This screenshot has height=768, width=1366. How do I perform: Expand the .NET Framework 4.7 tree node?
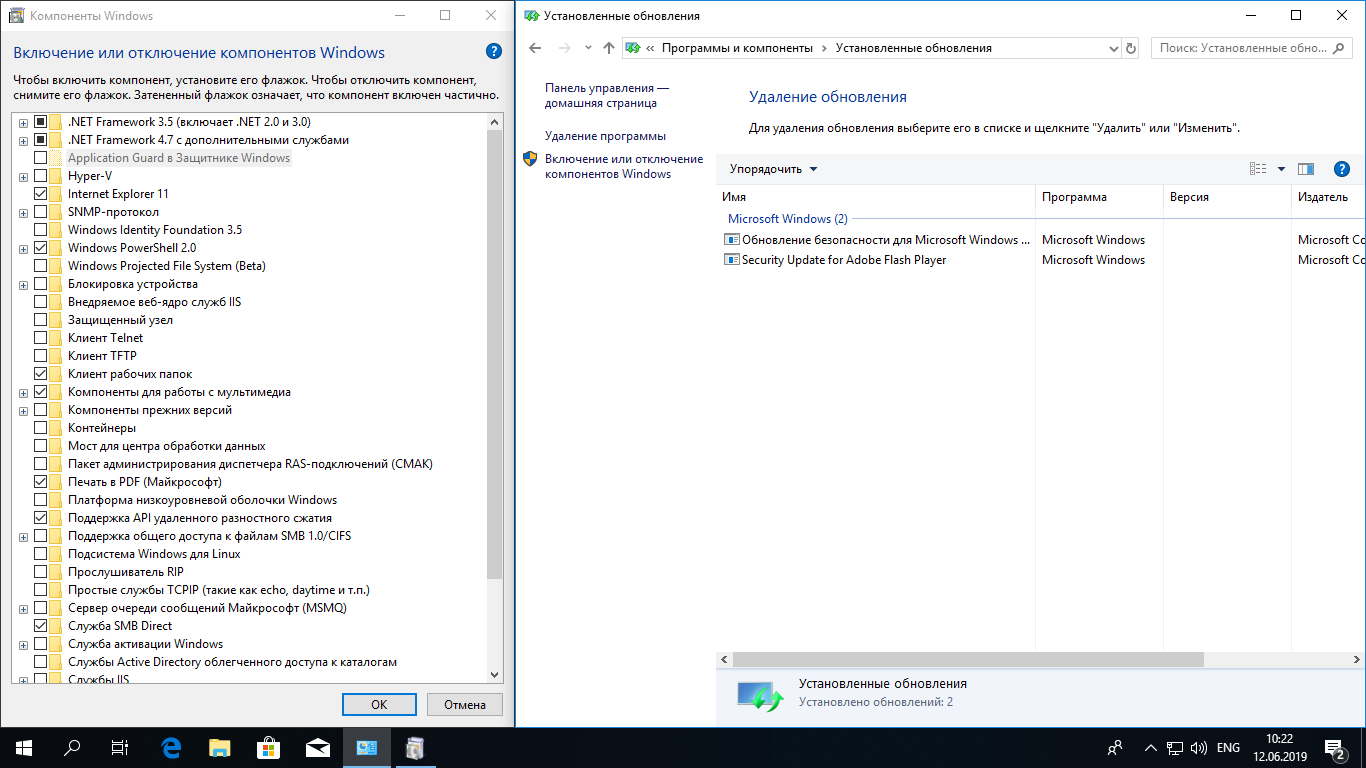click(x=23, y=140)
